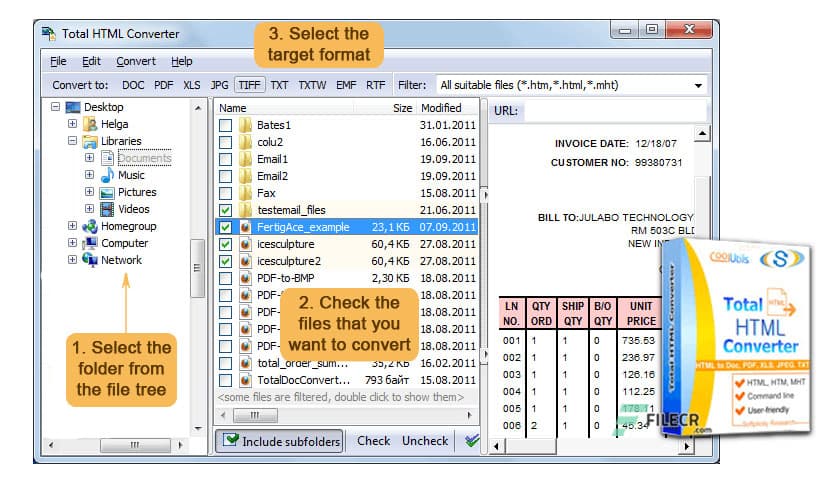Click the TotalDocConvert file icon
The image size is (836, 484).
point(245,380)
